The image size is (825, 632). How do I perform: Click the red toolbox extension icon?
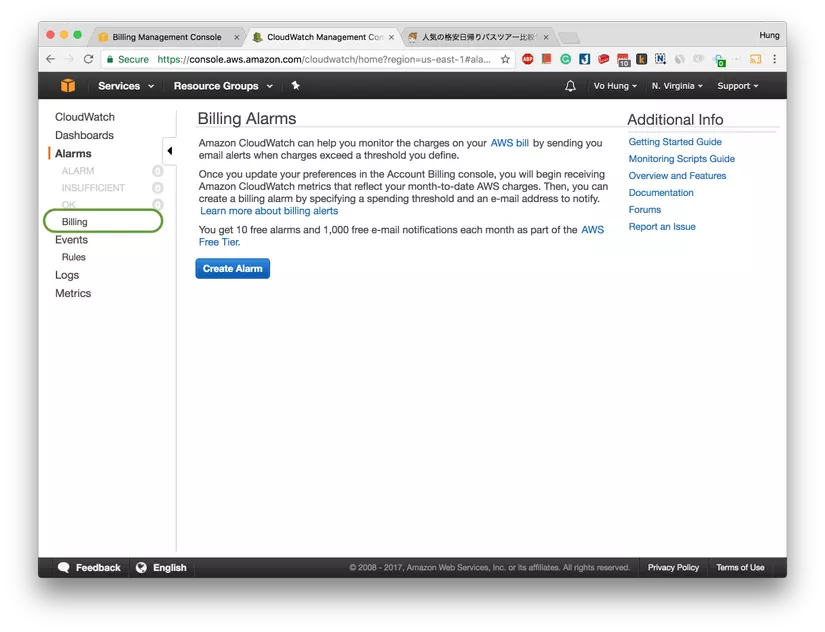603,59
